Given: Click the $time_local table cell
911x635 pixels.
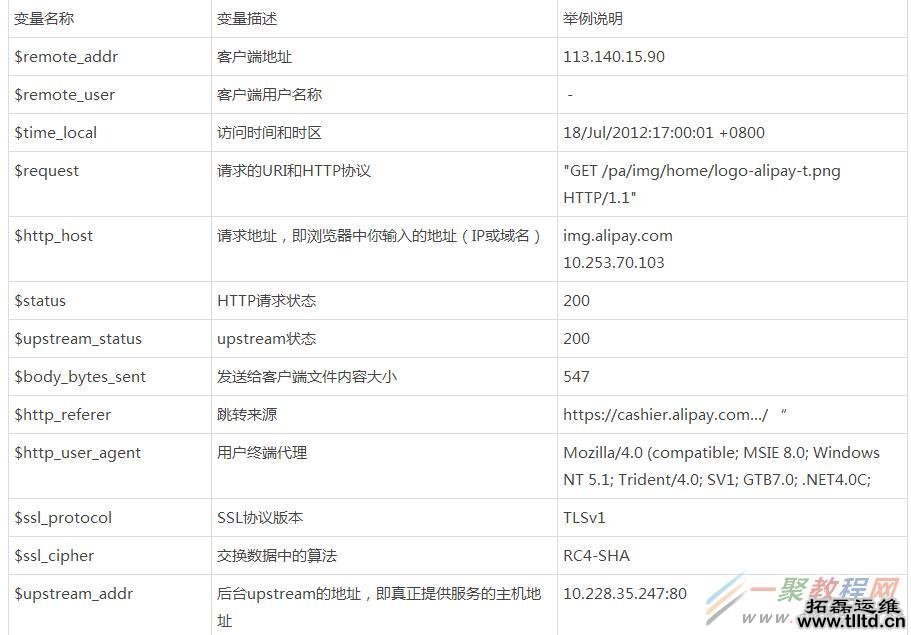Looking at the screenshot, I should (x=56, y=132).
